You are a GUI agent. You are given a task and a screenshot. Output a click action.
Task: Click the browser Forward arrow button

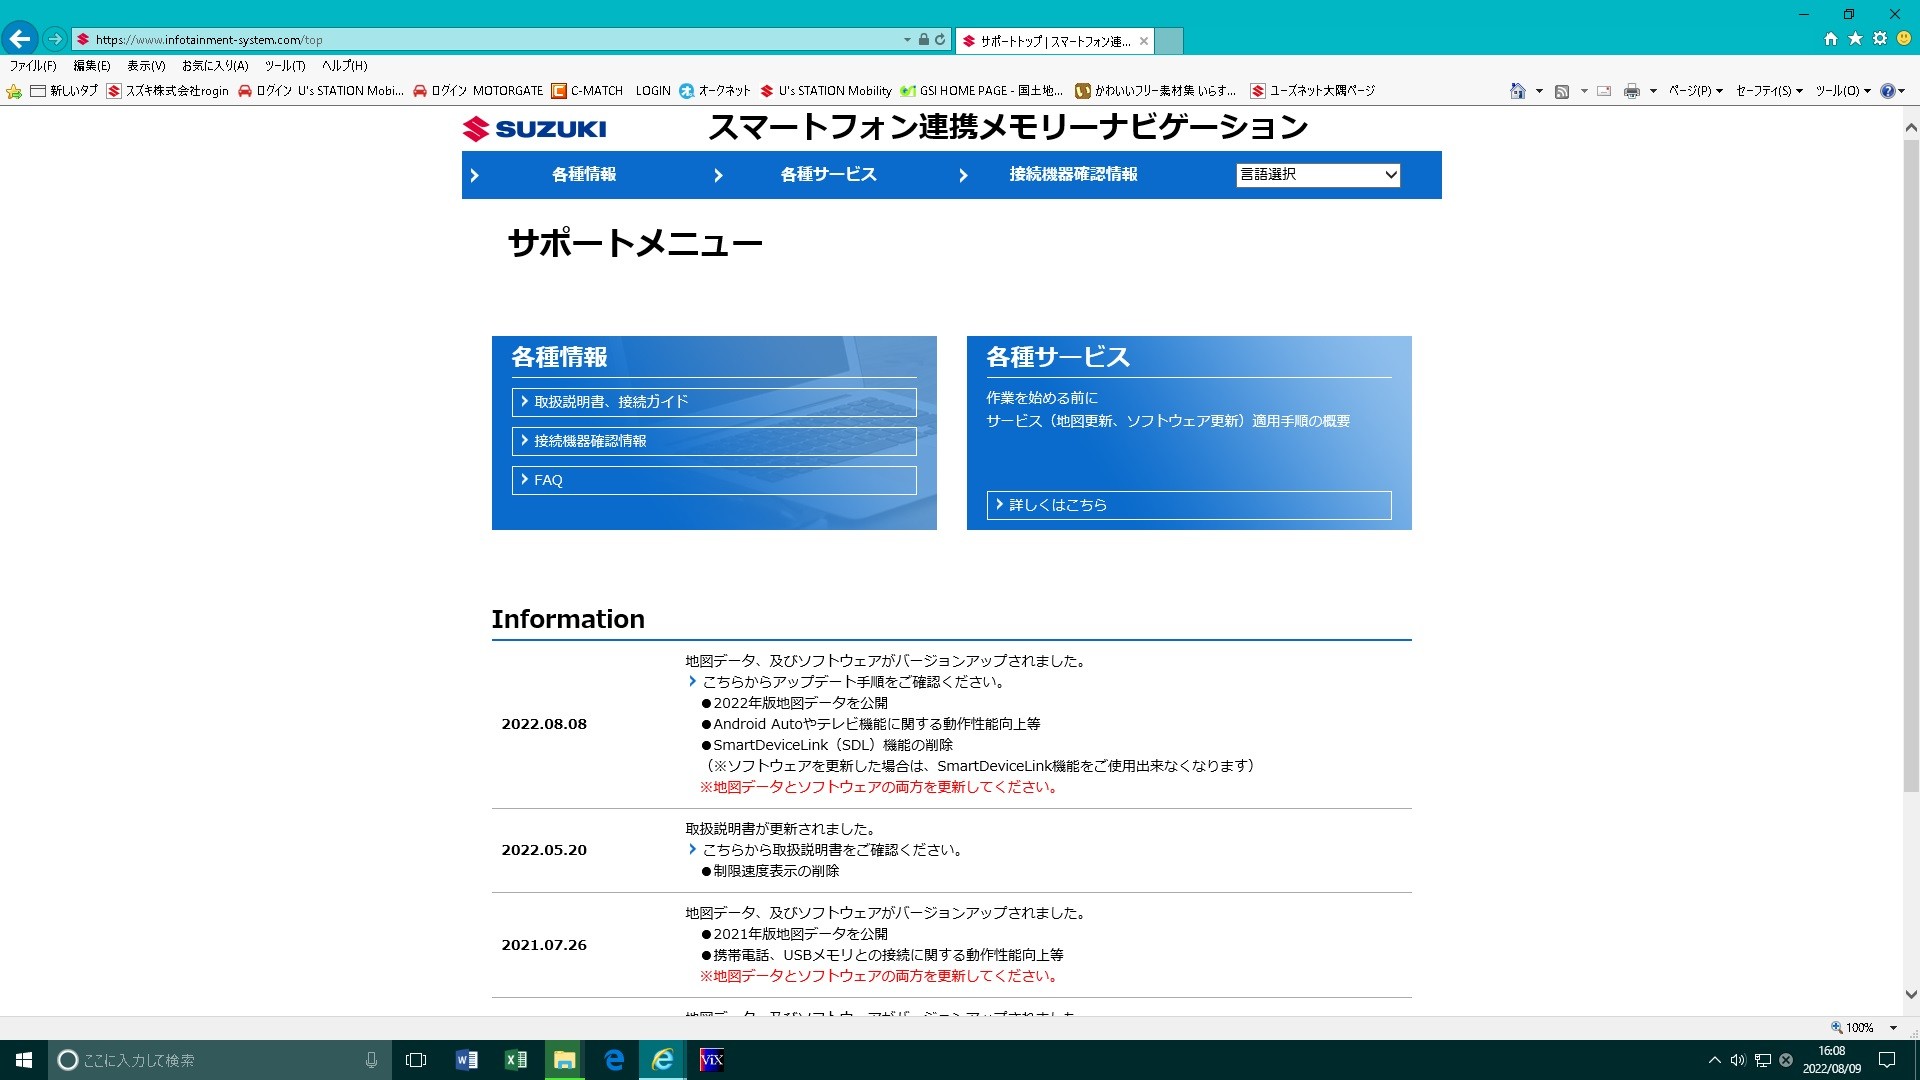click(55, 39)
